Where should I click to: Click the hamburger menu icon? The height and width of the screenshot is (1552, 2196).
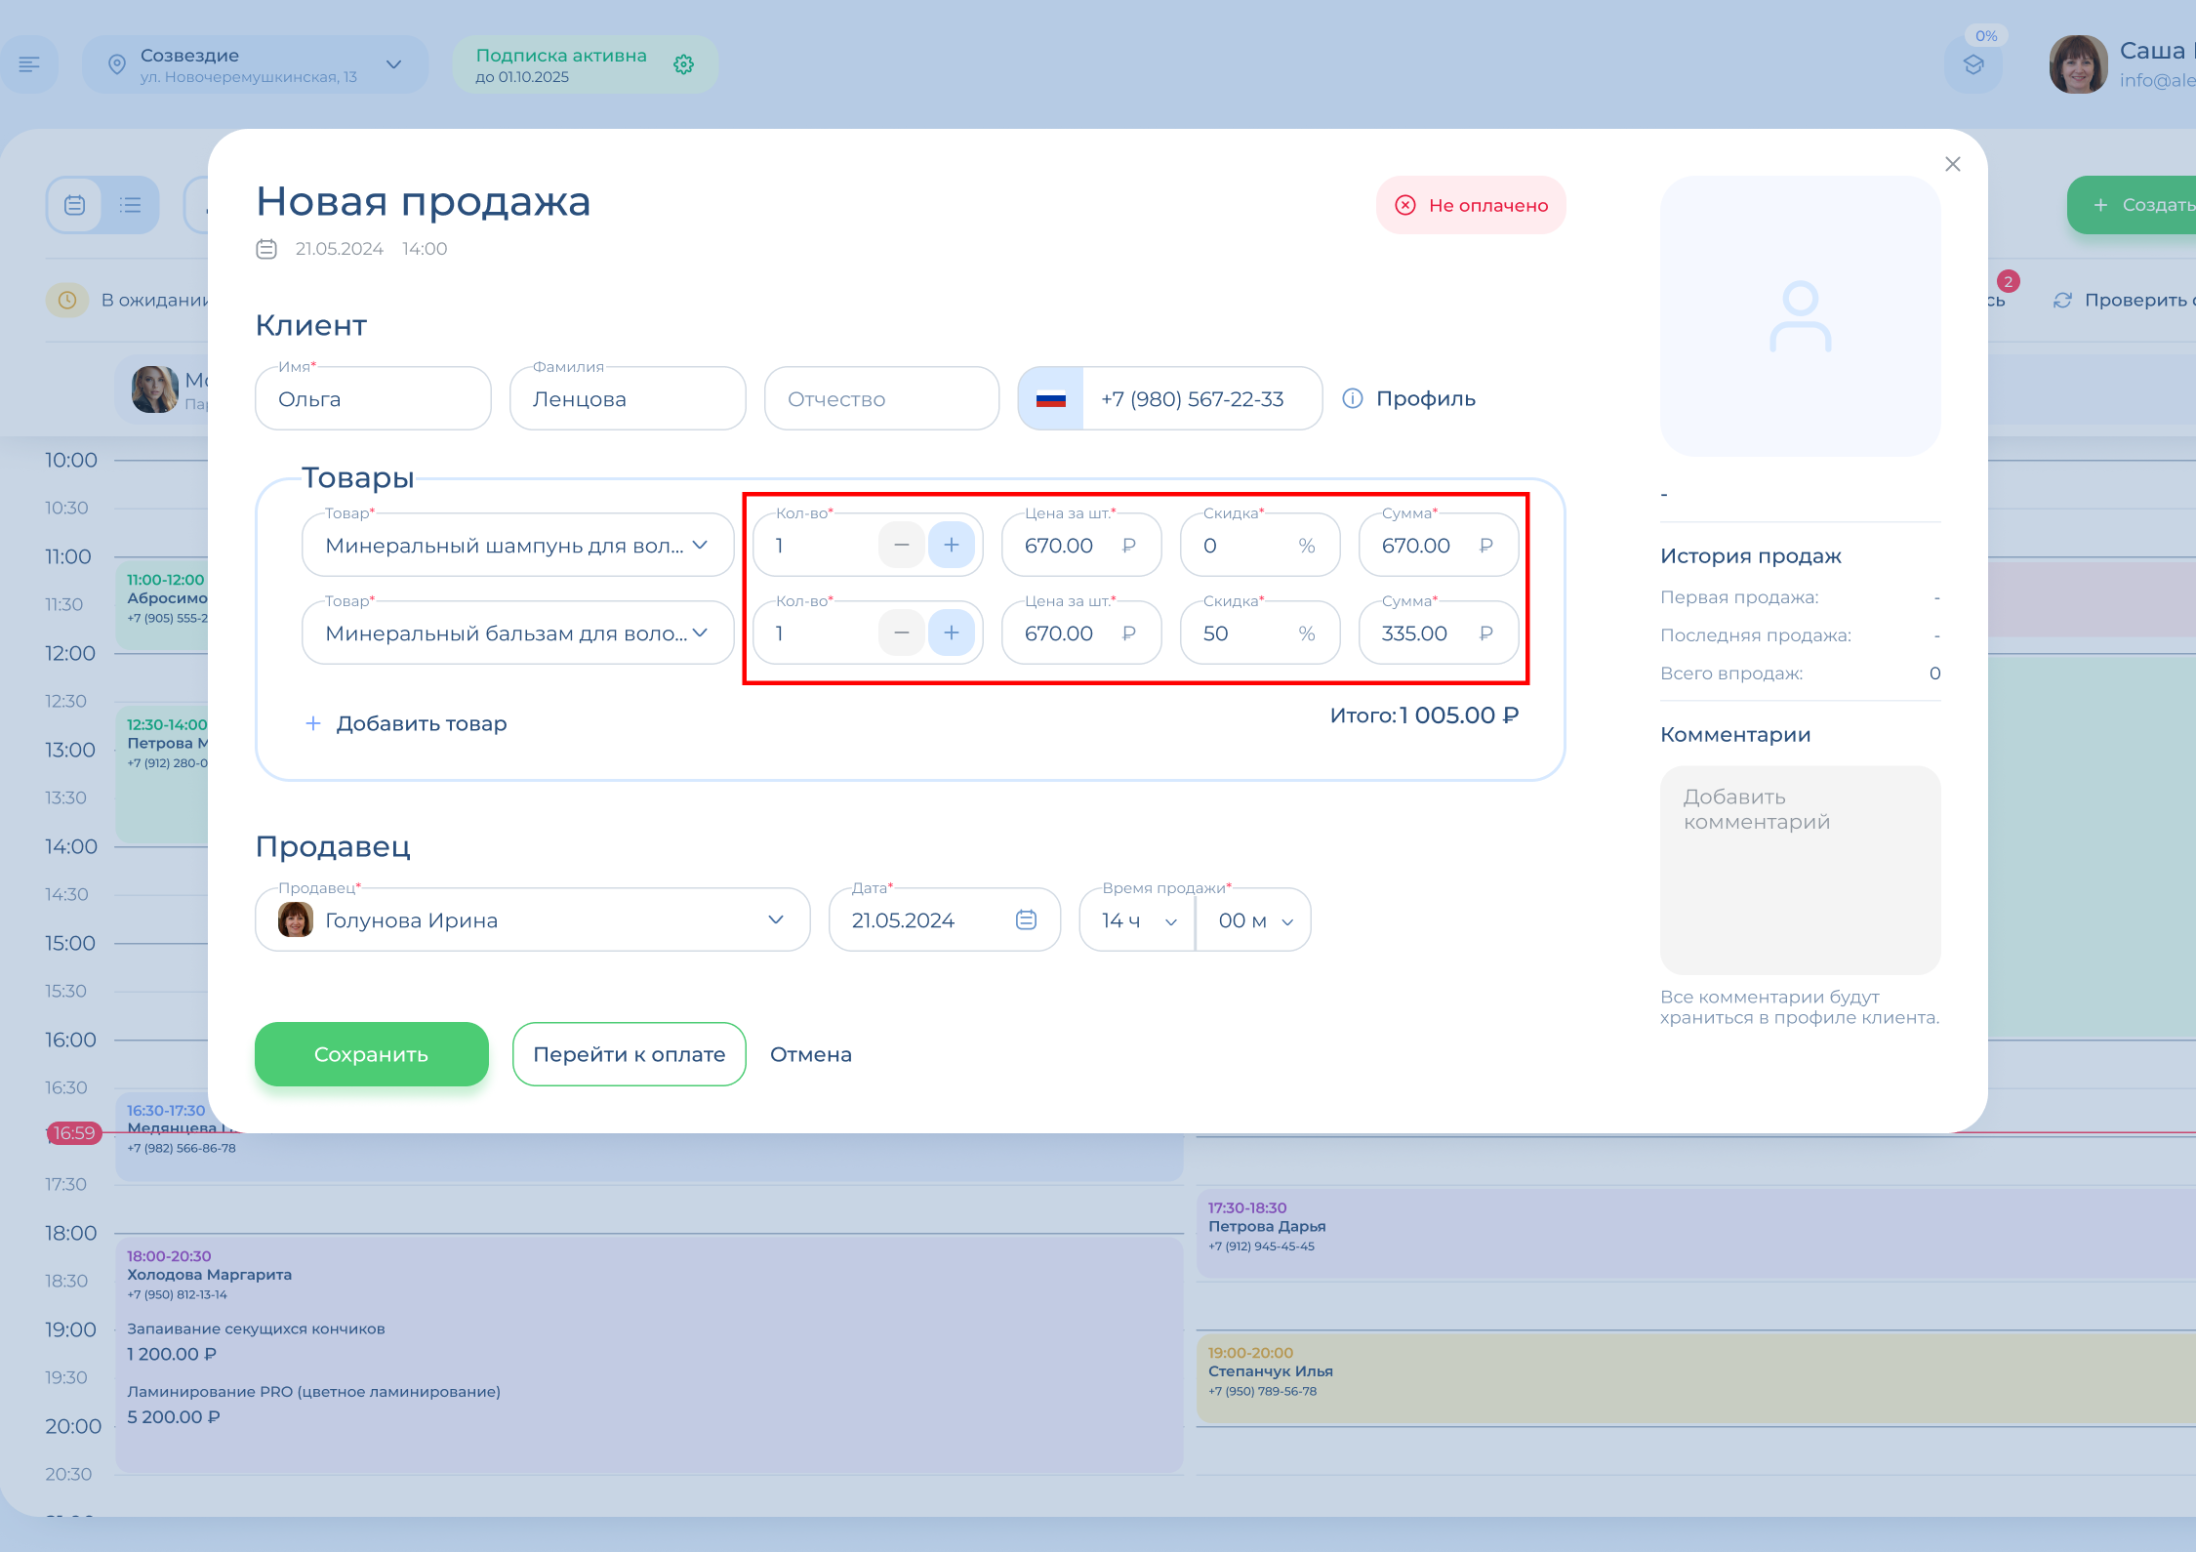click(29, 65)
